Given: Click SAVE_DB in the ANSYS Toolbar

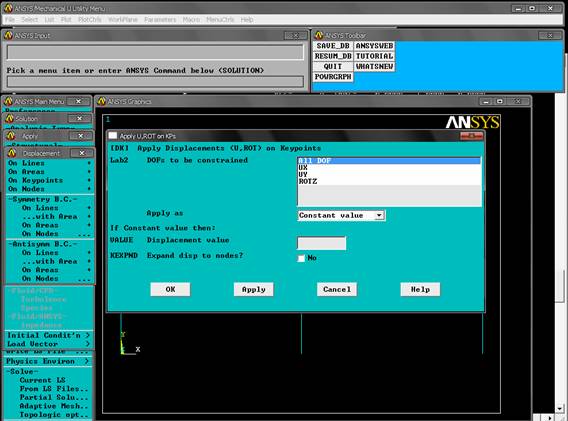Looking at the screenshot, I should (333, 46).
